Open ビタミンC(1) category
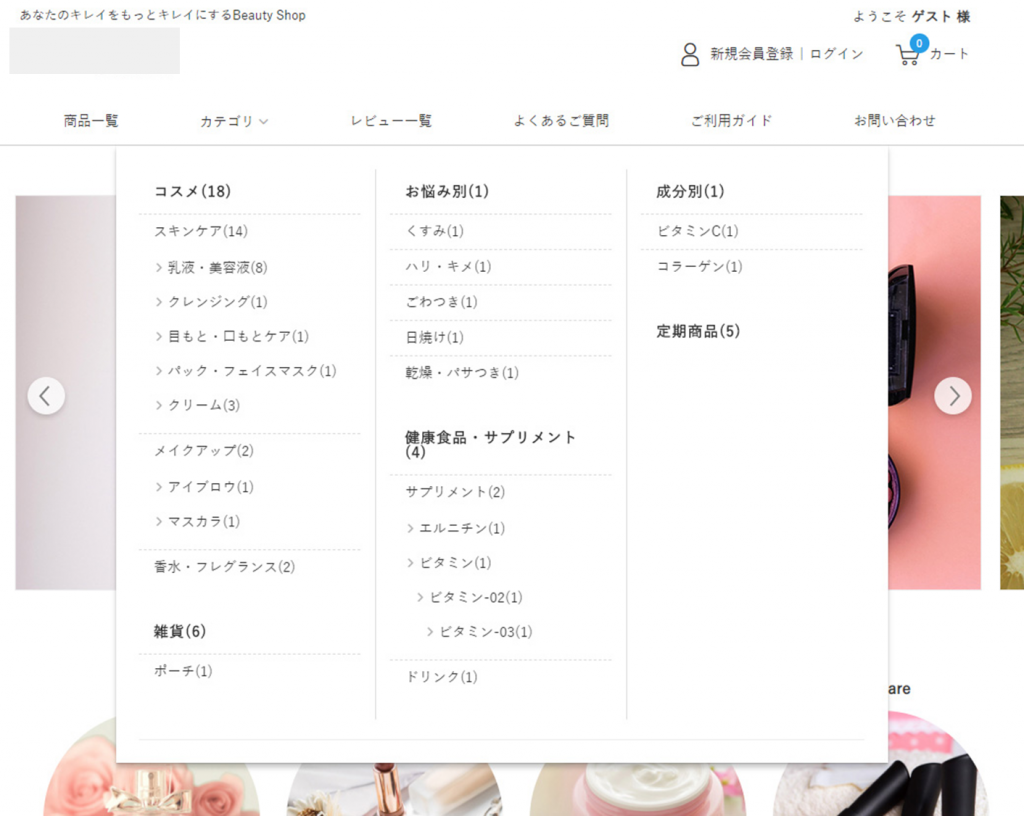Image resolution: width=1024 pixels, height=816 pixels. 697,231
